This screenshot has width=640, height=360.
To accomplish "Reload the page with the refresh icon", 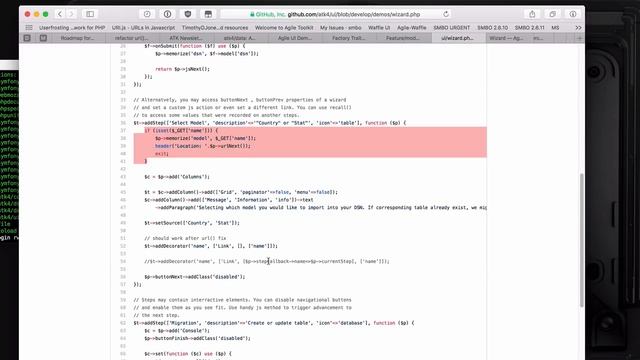I will (446, 14).
